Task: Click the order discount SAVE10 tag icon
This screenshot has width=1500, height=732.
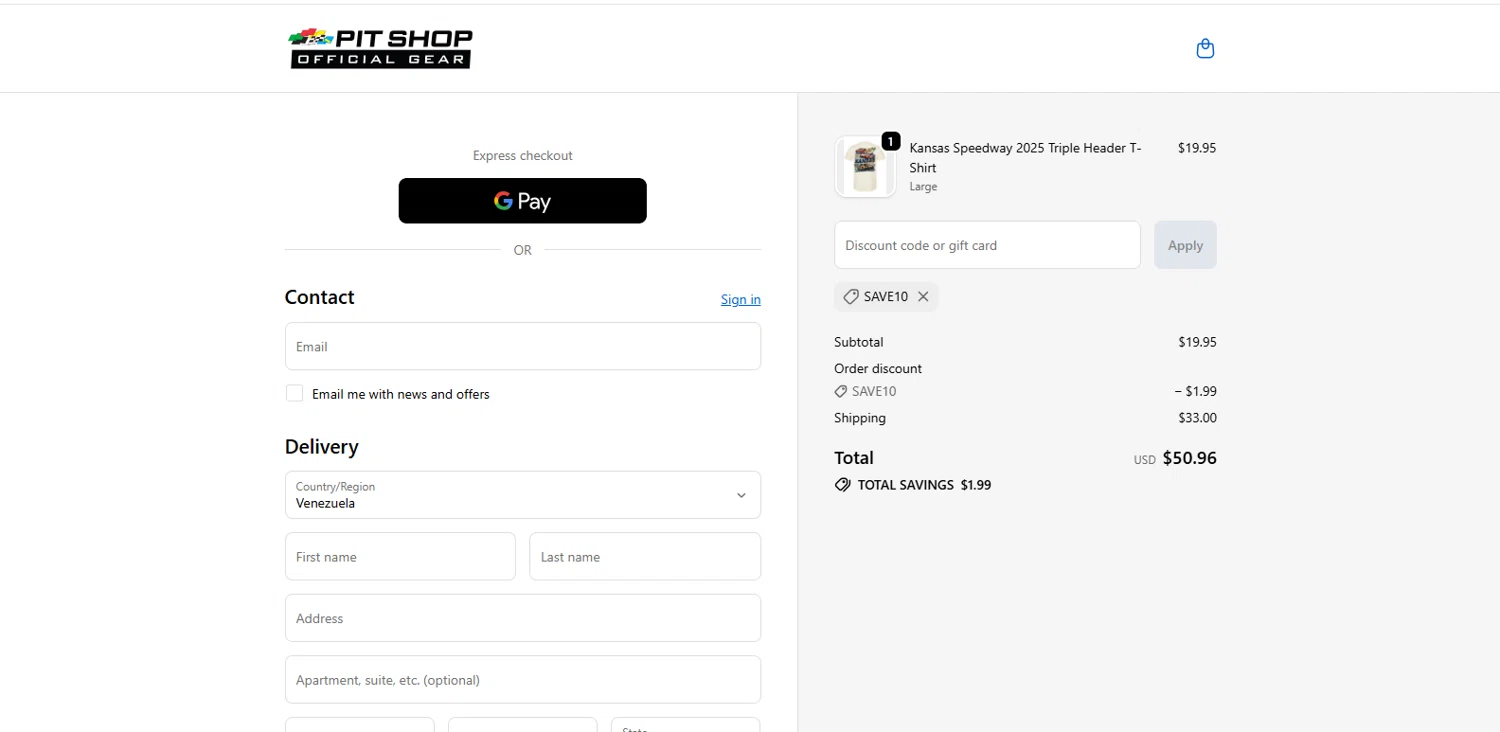Action: coord(841,391)
